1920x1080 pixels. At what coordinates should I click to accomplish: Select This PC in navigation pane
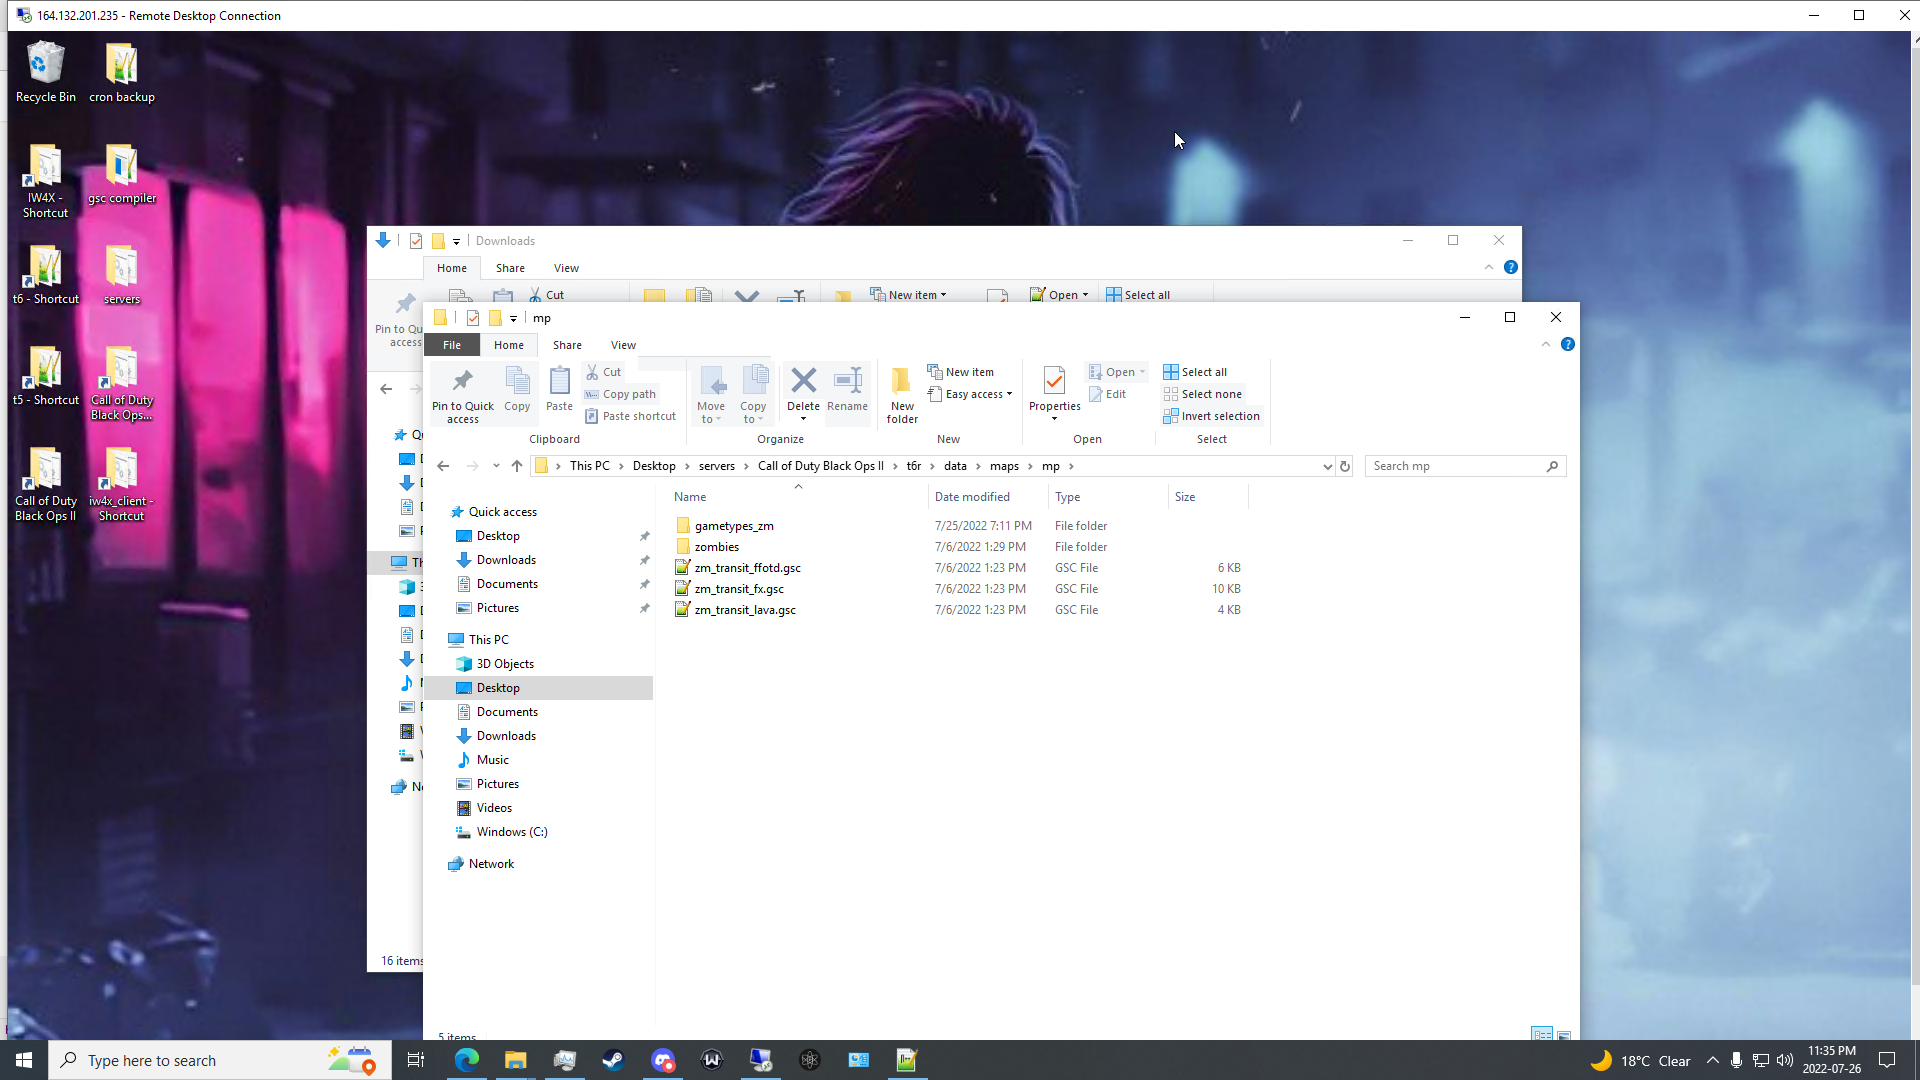488,640
